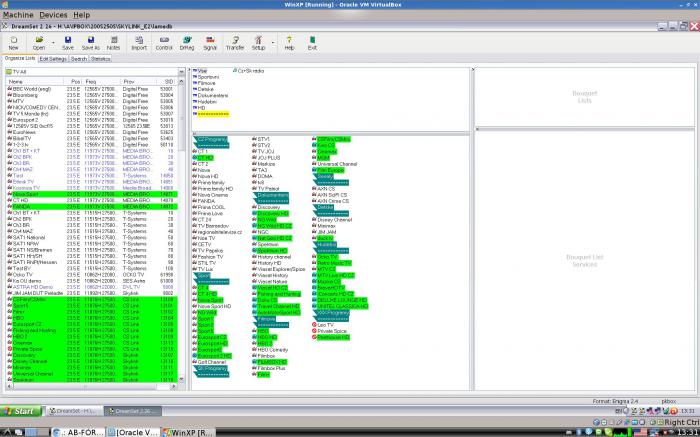The width and height of the screenshot is (700, 437).
Task: Switch to the Search tab
Action: tap(79, 58)
